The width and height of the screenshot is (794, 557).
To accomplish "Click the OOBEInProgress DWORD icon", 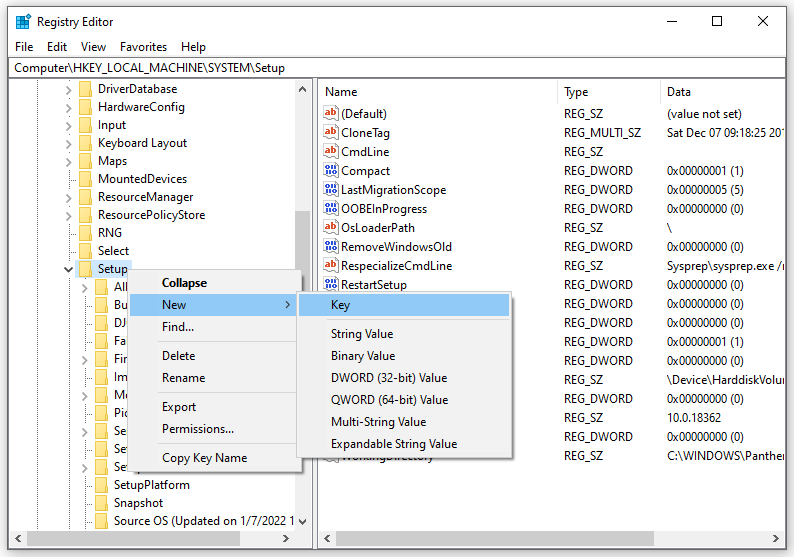I will coord(331,208).
